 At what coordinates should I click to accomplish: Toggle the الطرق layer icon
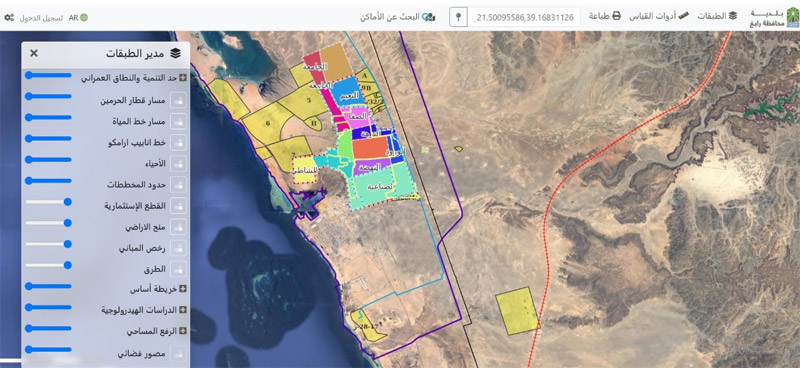click(178, 268)
